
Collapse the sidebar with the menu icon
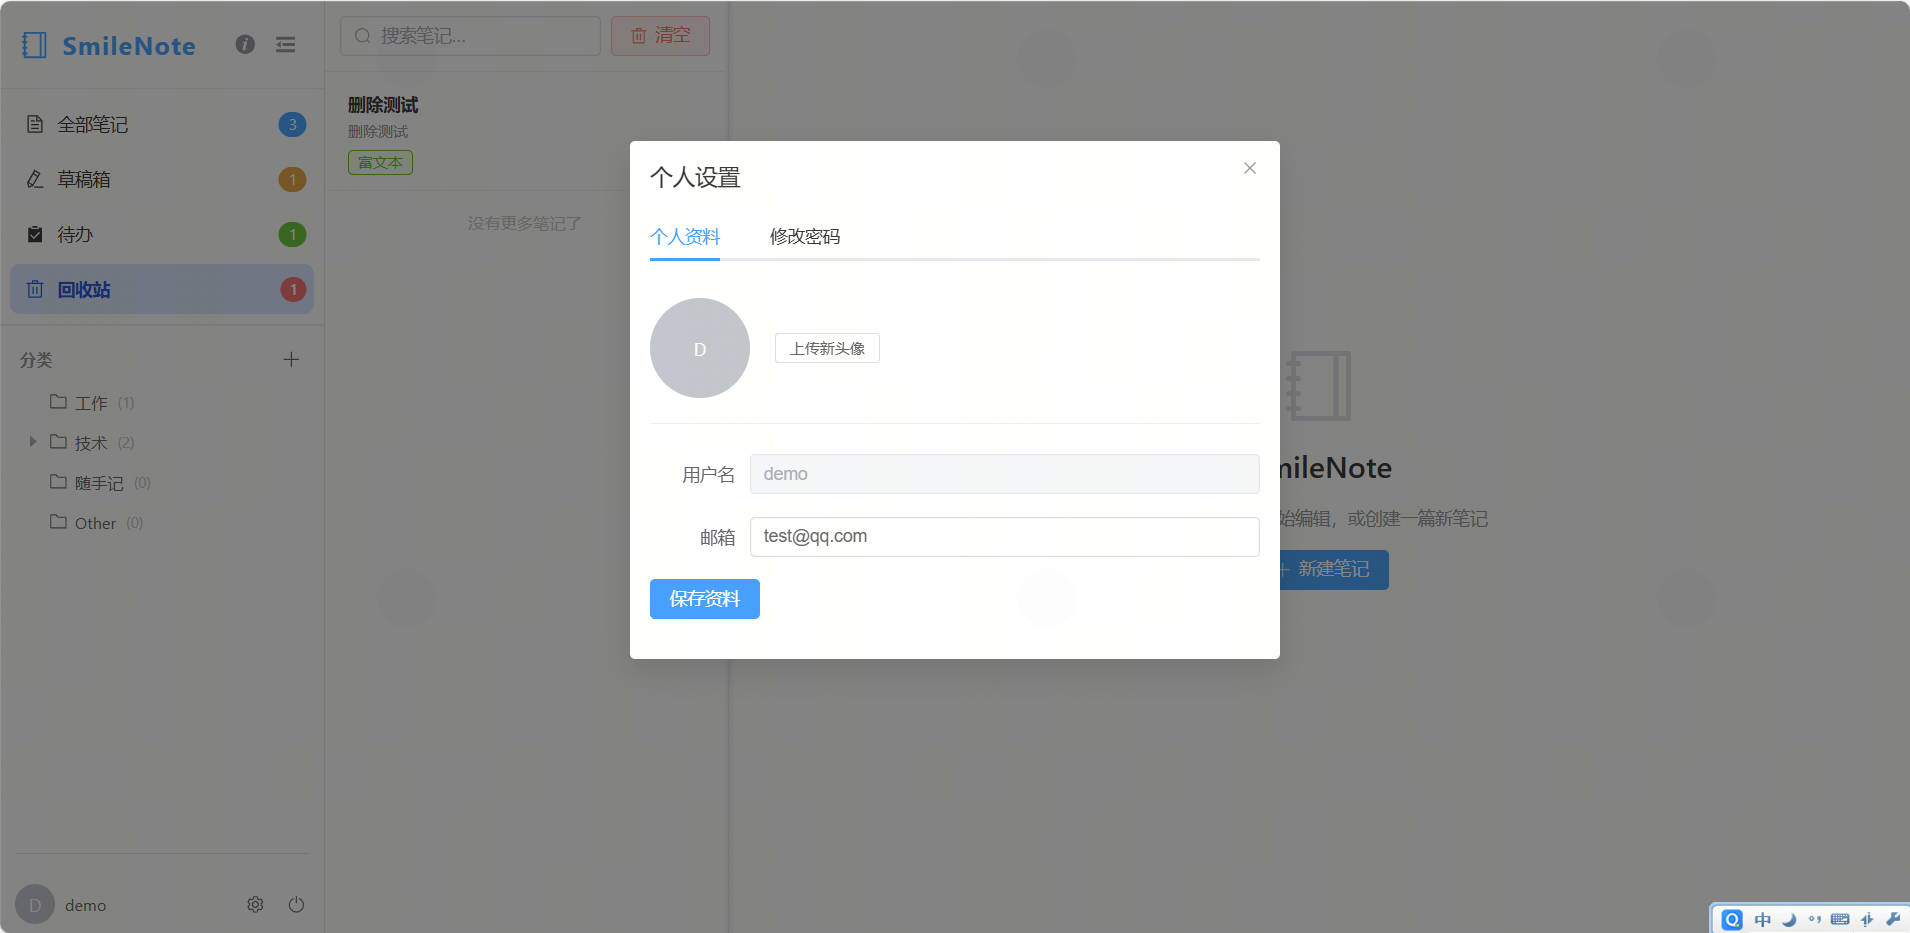[286, 44]
